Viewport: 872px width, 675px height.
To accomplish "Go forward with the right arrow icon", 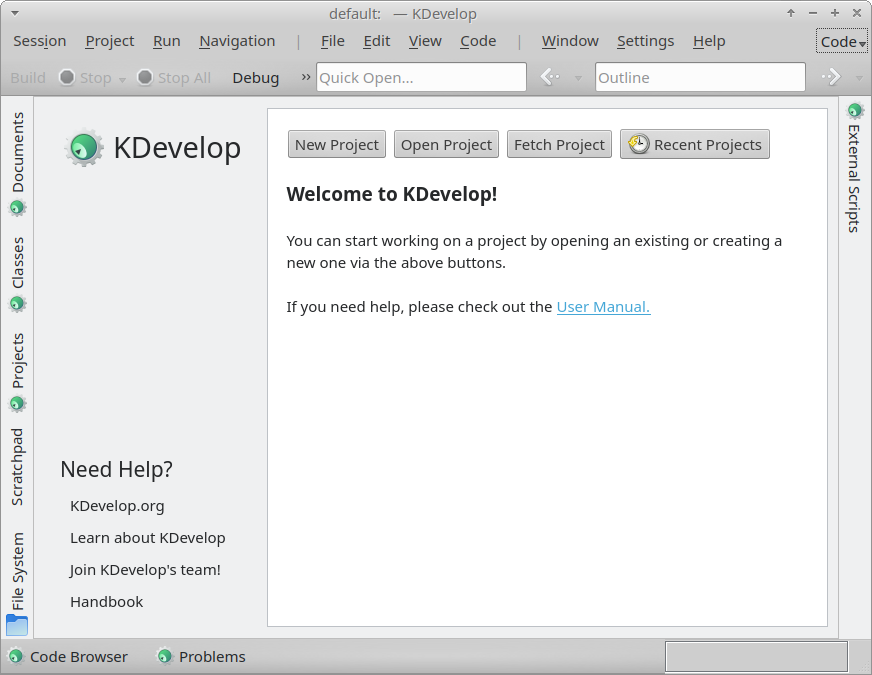I will tap(831, 77).
